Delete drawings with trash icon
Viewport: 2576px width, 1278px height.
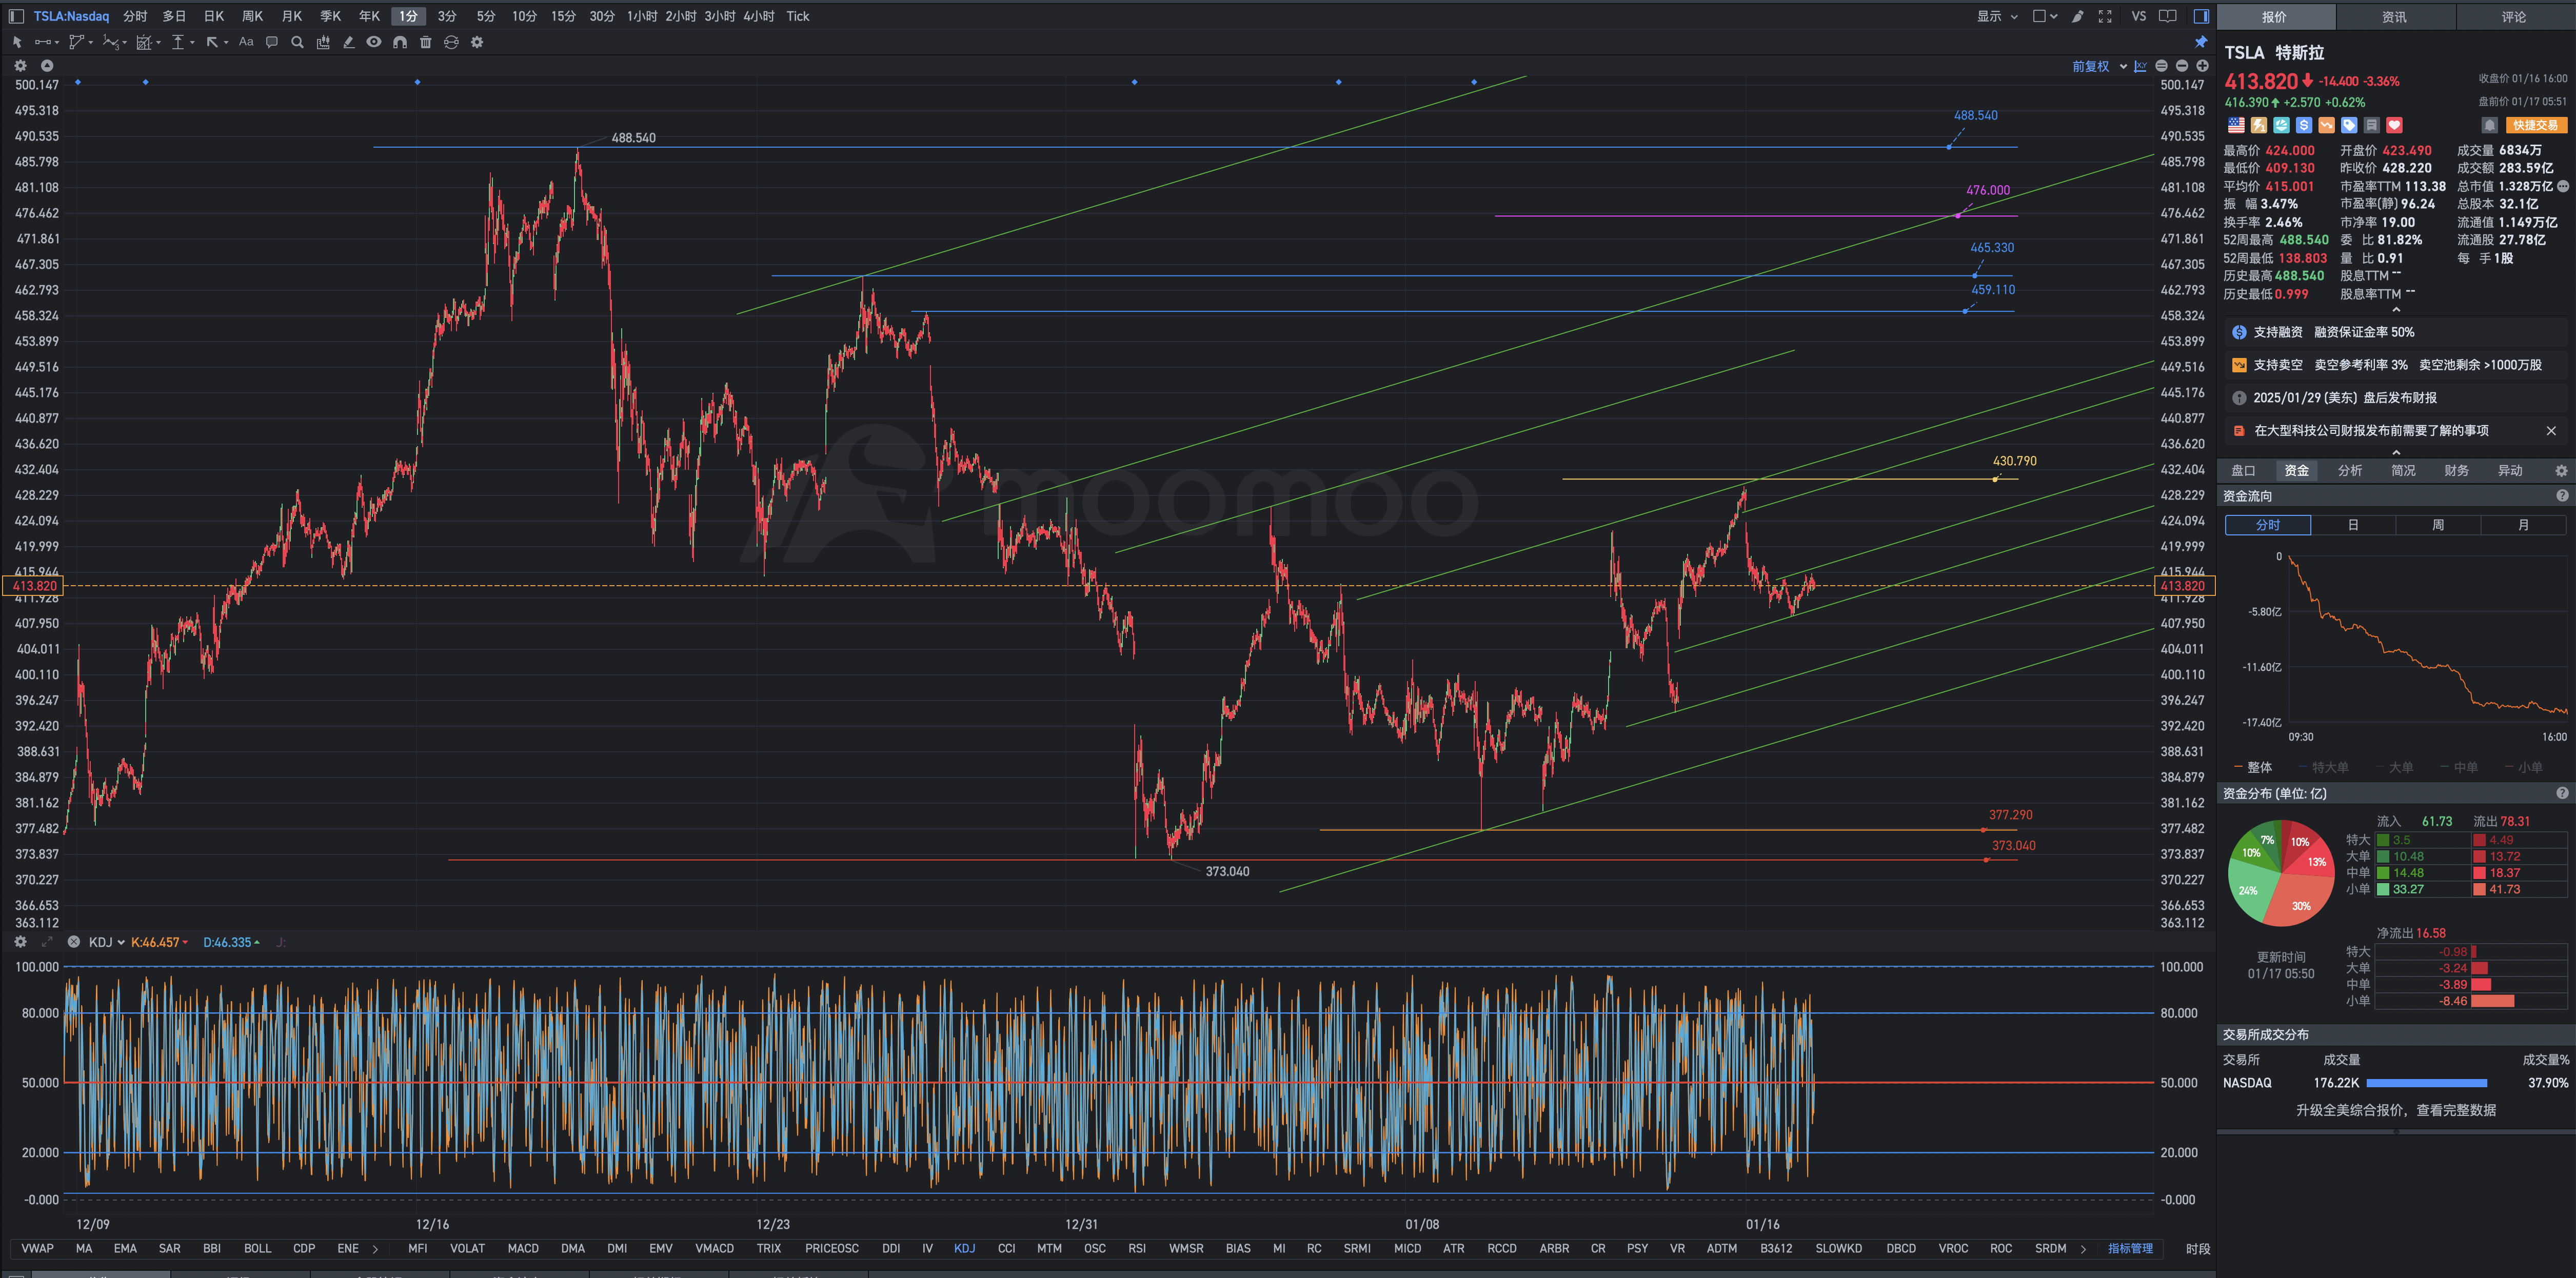[x=426, y=42]
